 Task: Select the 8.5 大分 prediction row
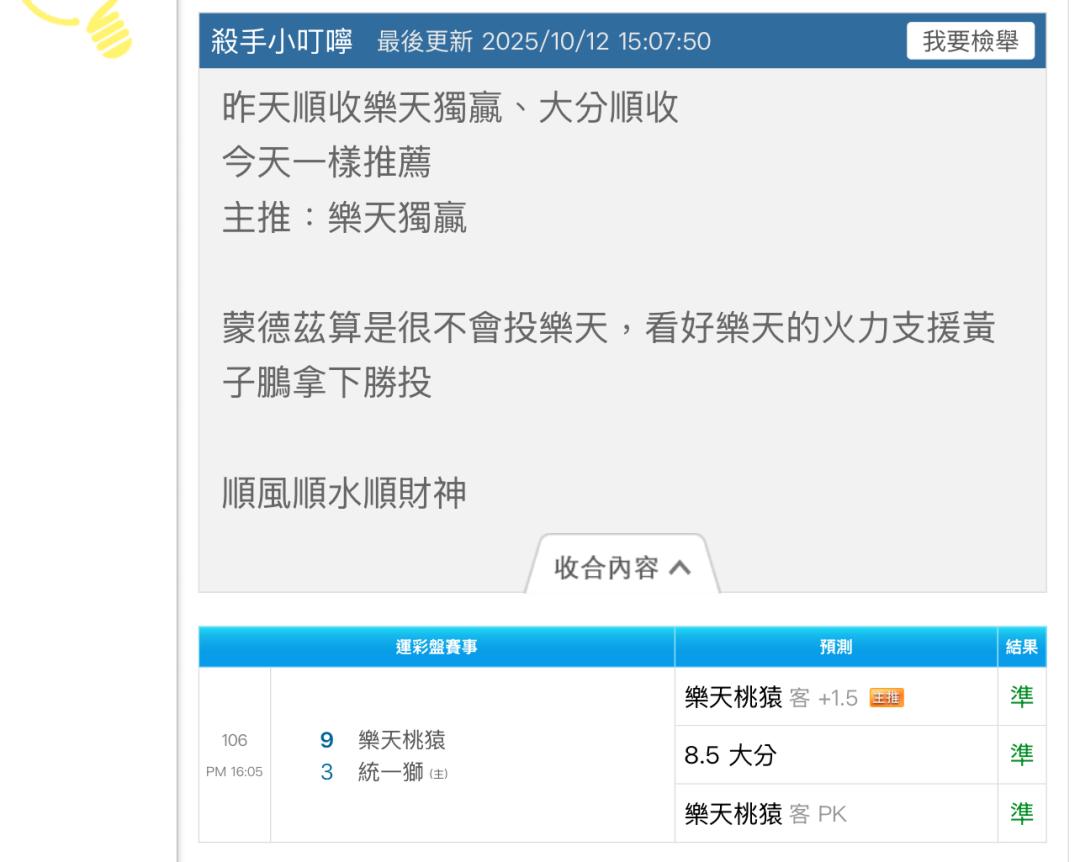tap(730, 756)
